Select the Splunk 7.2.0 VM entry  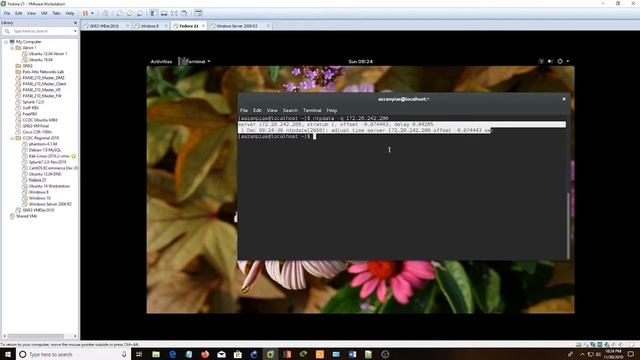[x=33, y=102]
